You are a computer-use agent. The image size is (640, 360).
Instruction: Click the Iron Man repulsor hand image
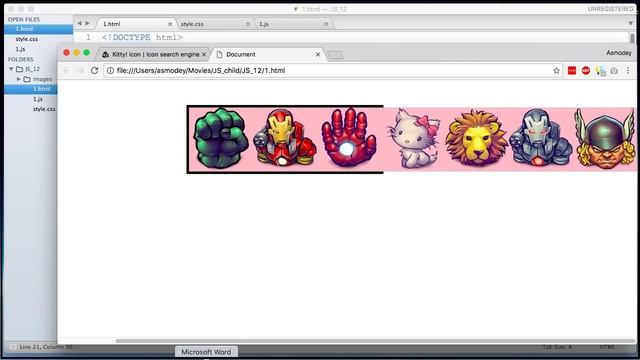(x=348, y=138)
